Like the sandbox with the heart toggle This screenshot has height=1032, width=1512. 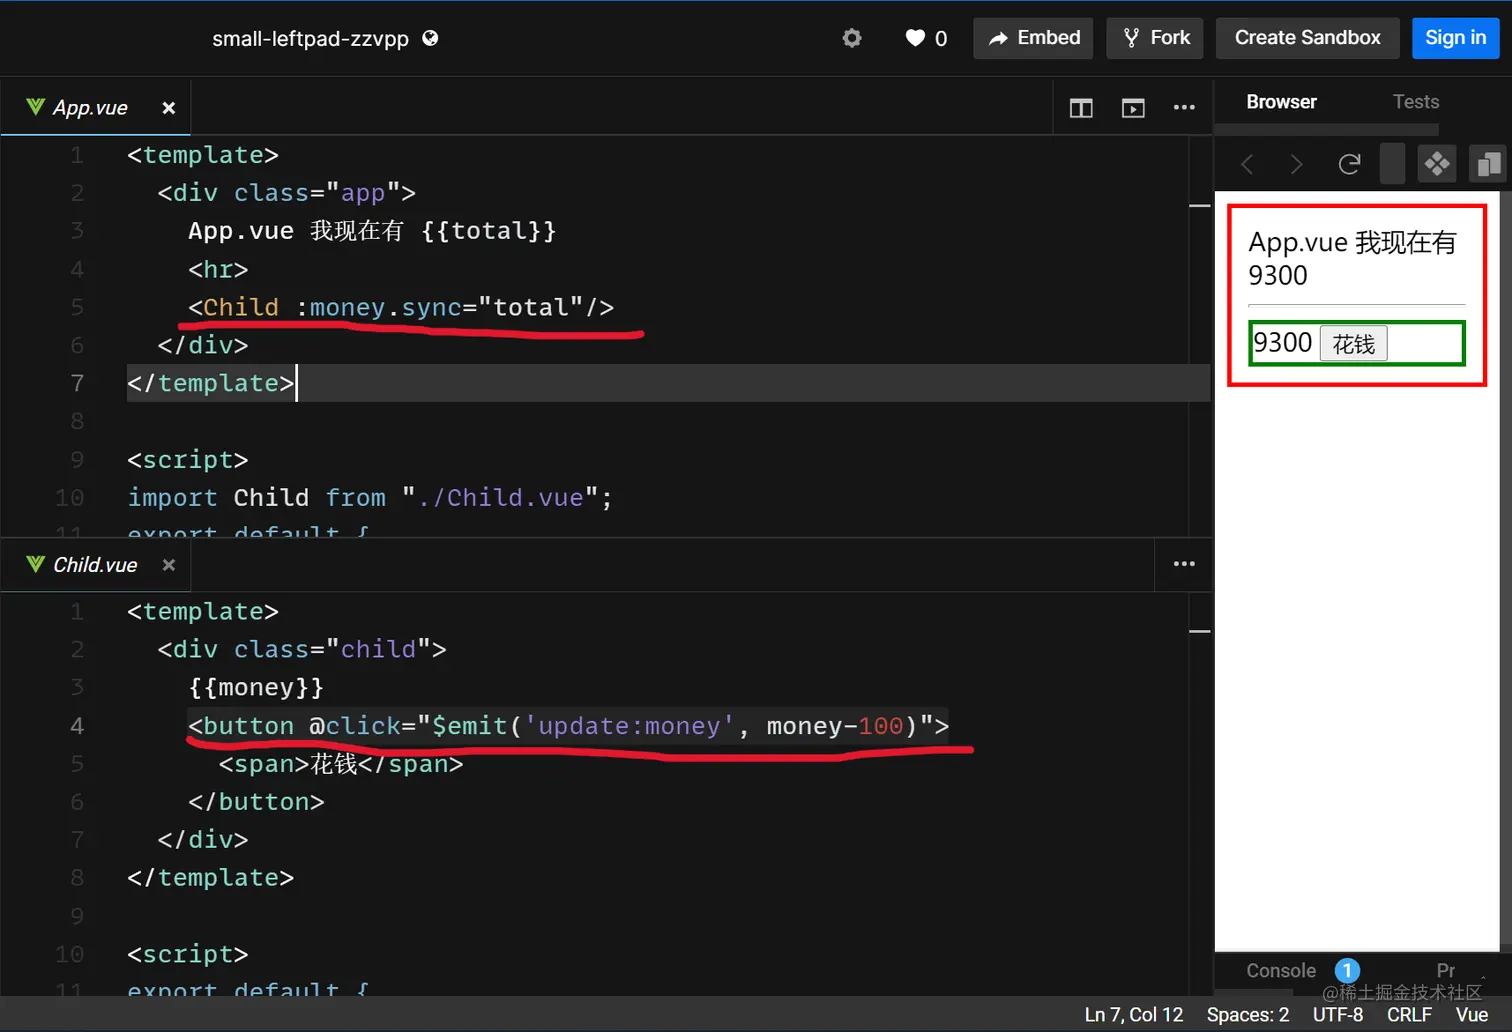pos(913,38)
